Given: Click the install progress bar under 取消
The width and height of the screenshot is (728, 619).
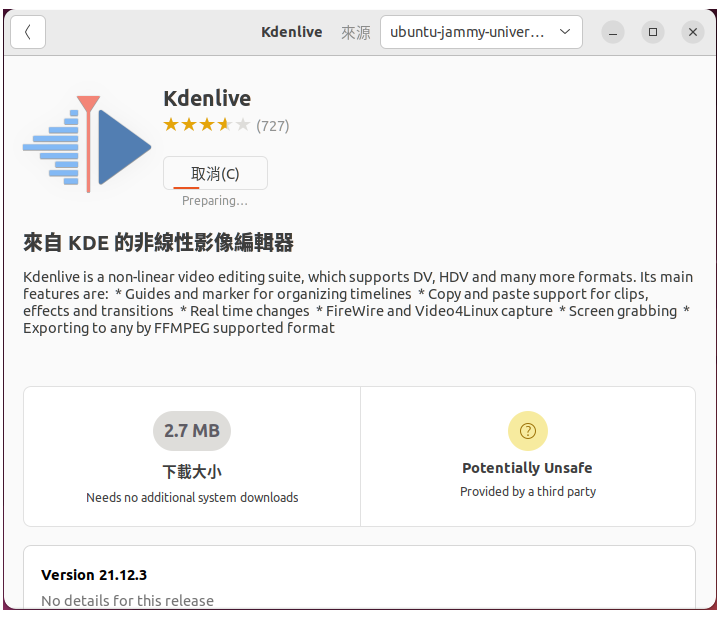Looking at the screenshot, I should (186, 188).
